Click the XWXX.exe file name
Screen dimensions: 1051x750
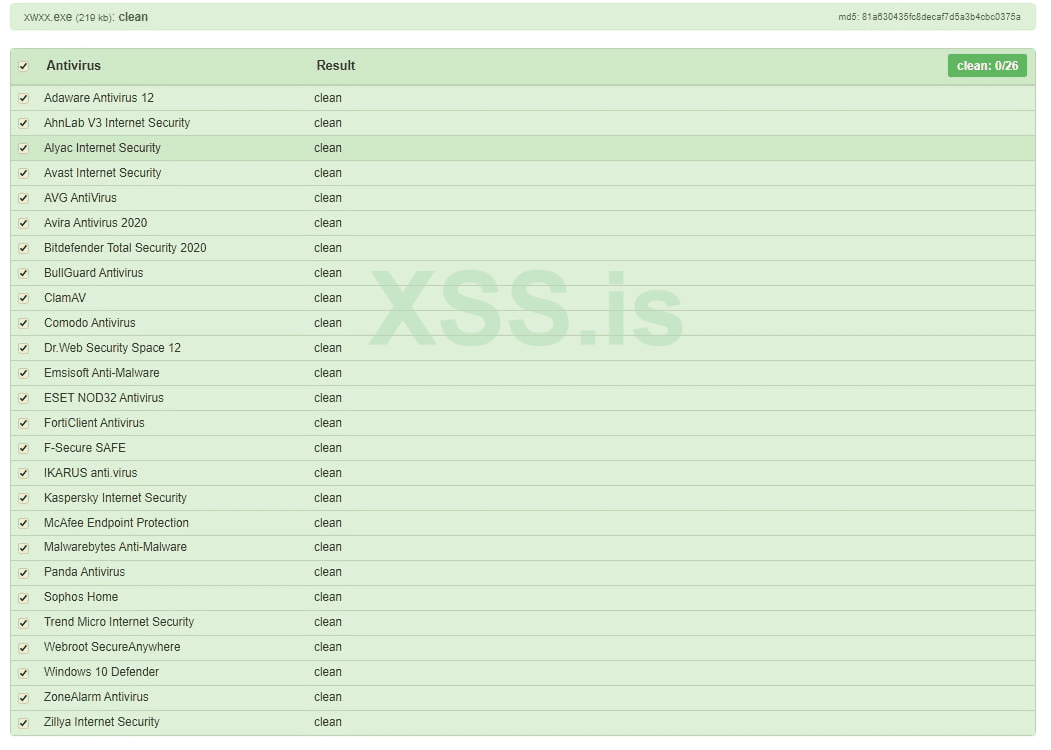(x=47, y=17)
